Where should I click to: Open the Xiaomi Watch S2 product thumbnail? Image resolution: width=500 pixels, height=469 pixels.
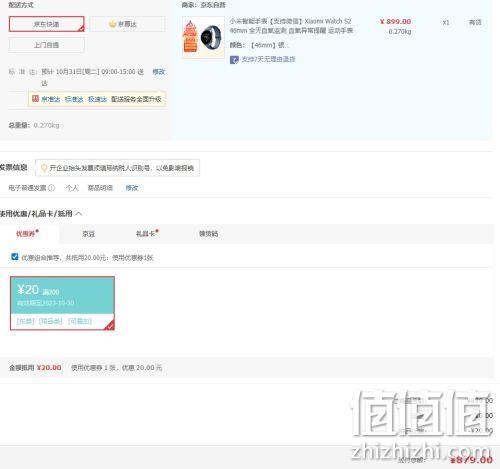pos(203,37)
